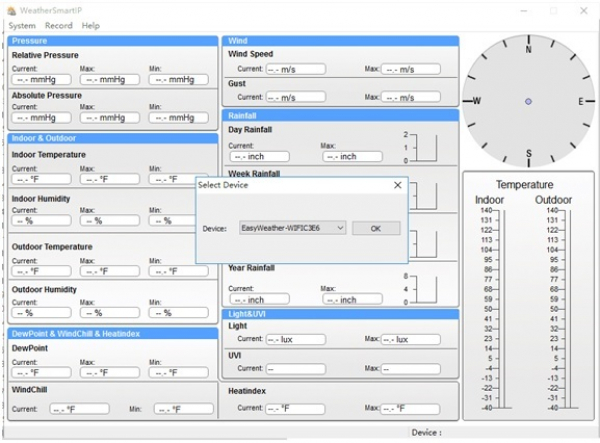Click the Light&UVI panel header
600x443 pixels.
340,314
